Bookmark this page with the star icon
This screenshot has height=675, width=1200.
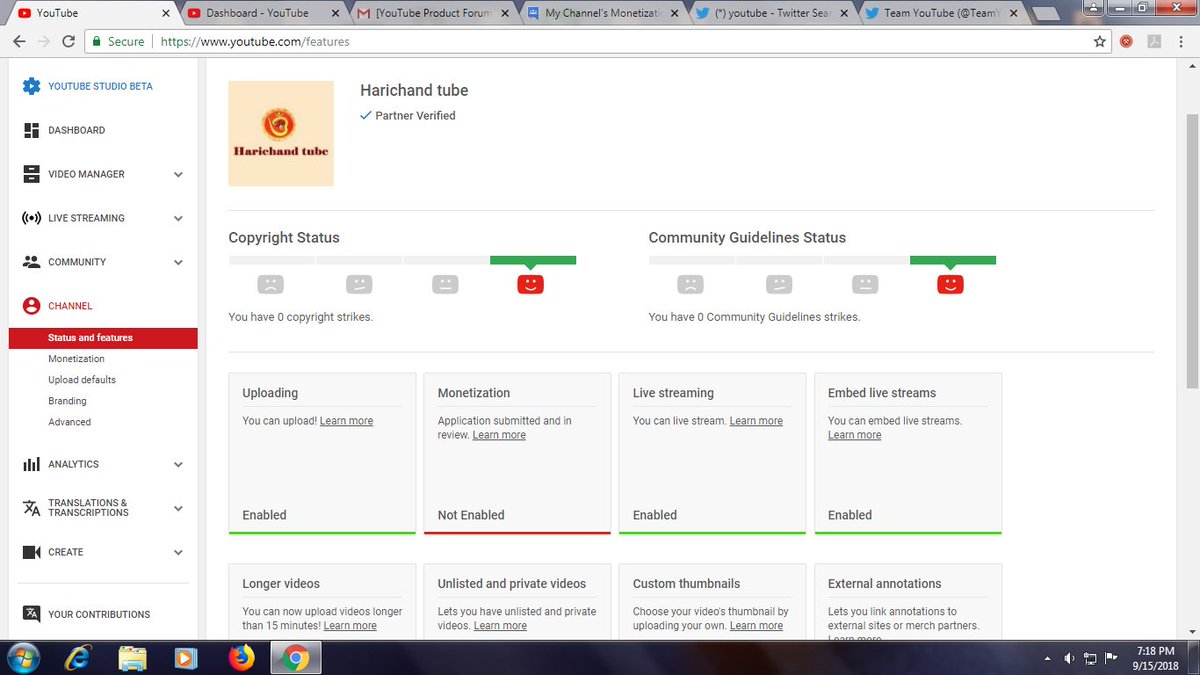(1100, 42)
